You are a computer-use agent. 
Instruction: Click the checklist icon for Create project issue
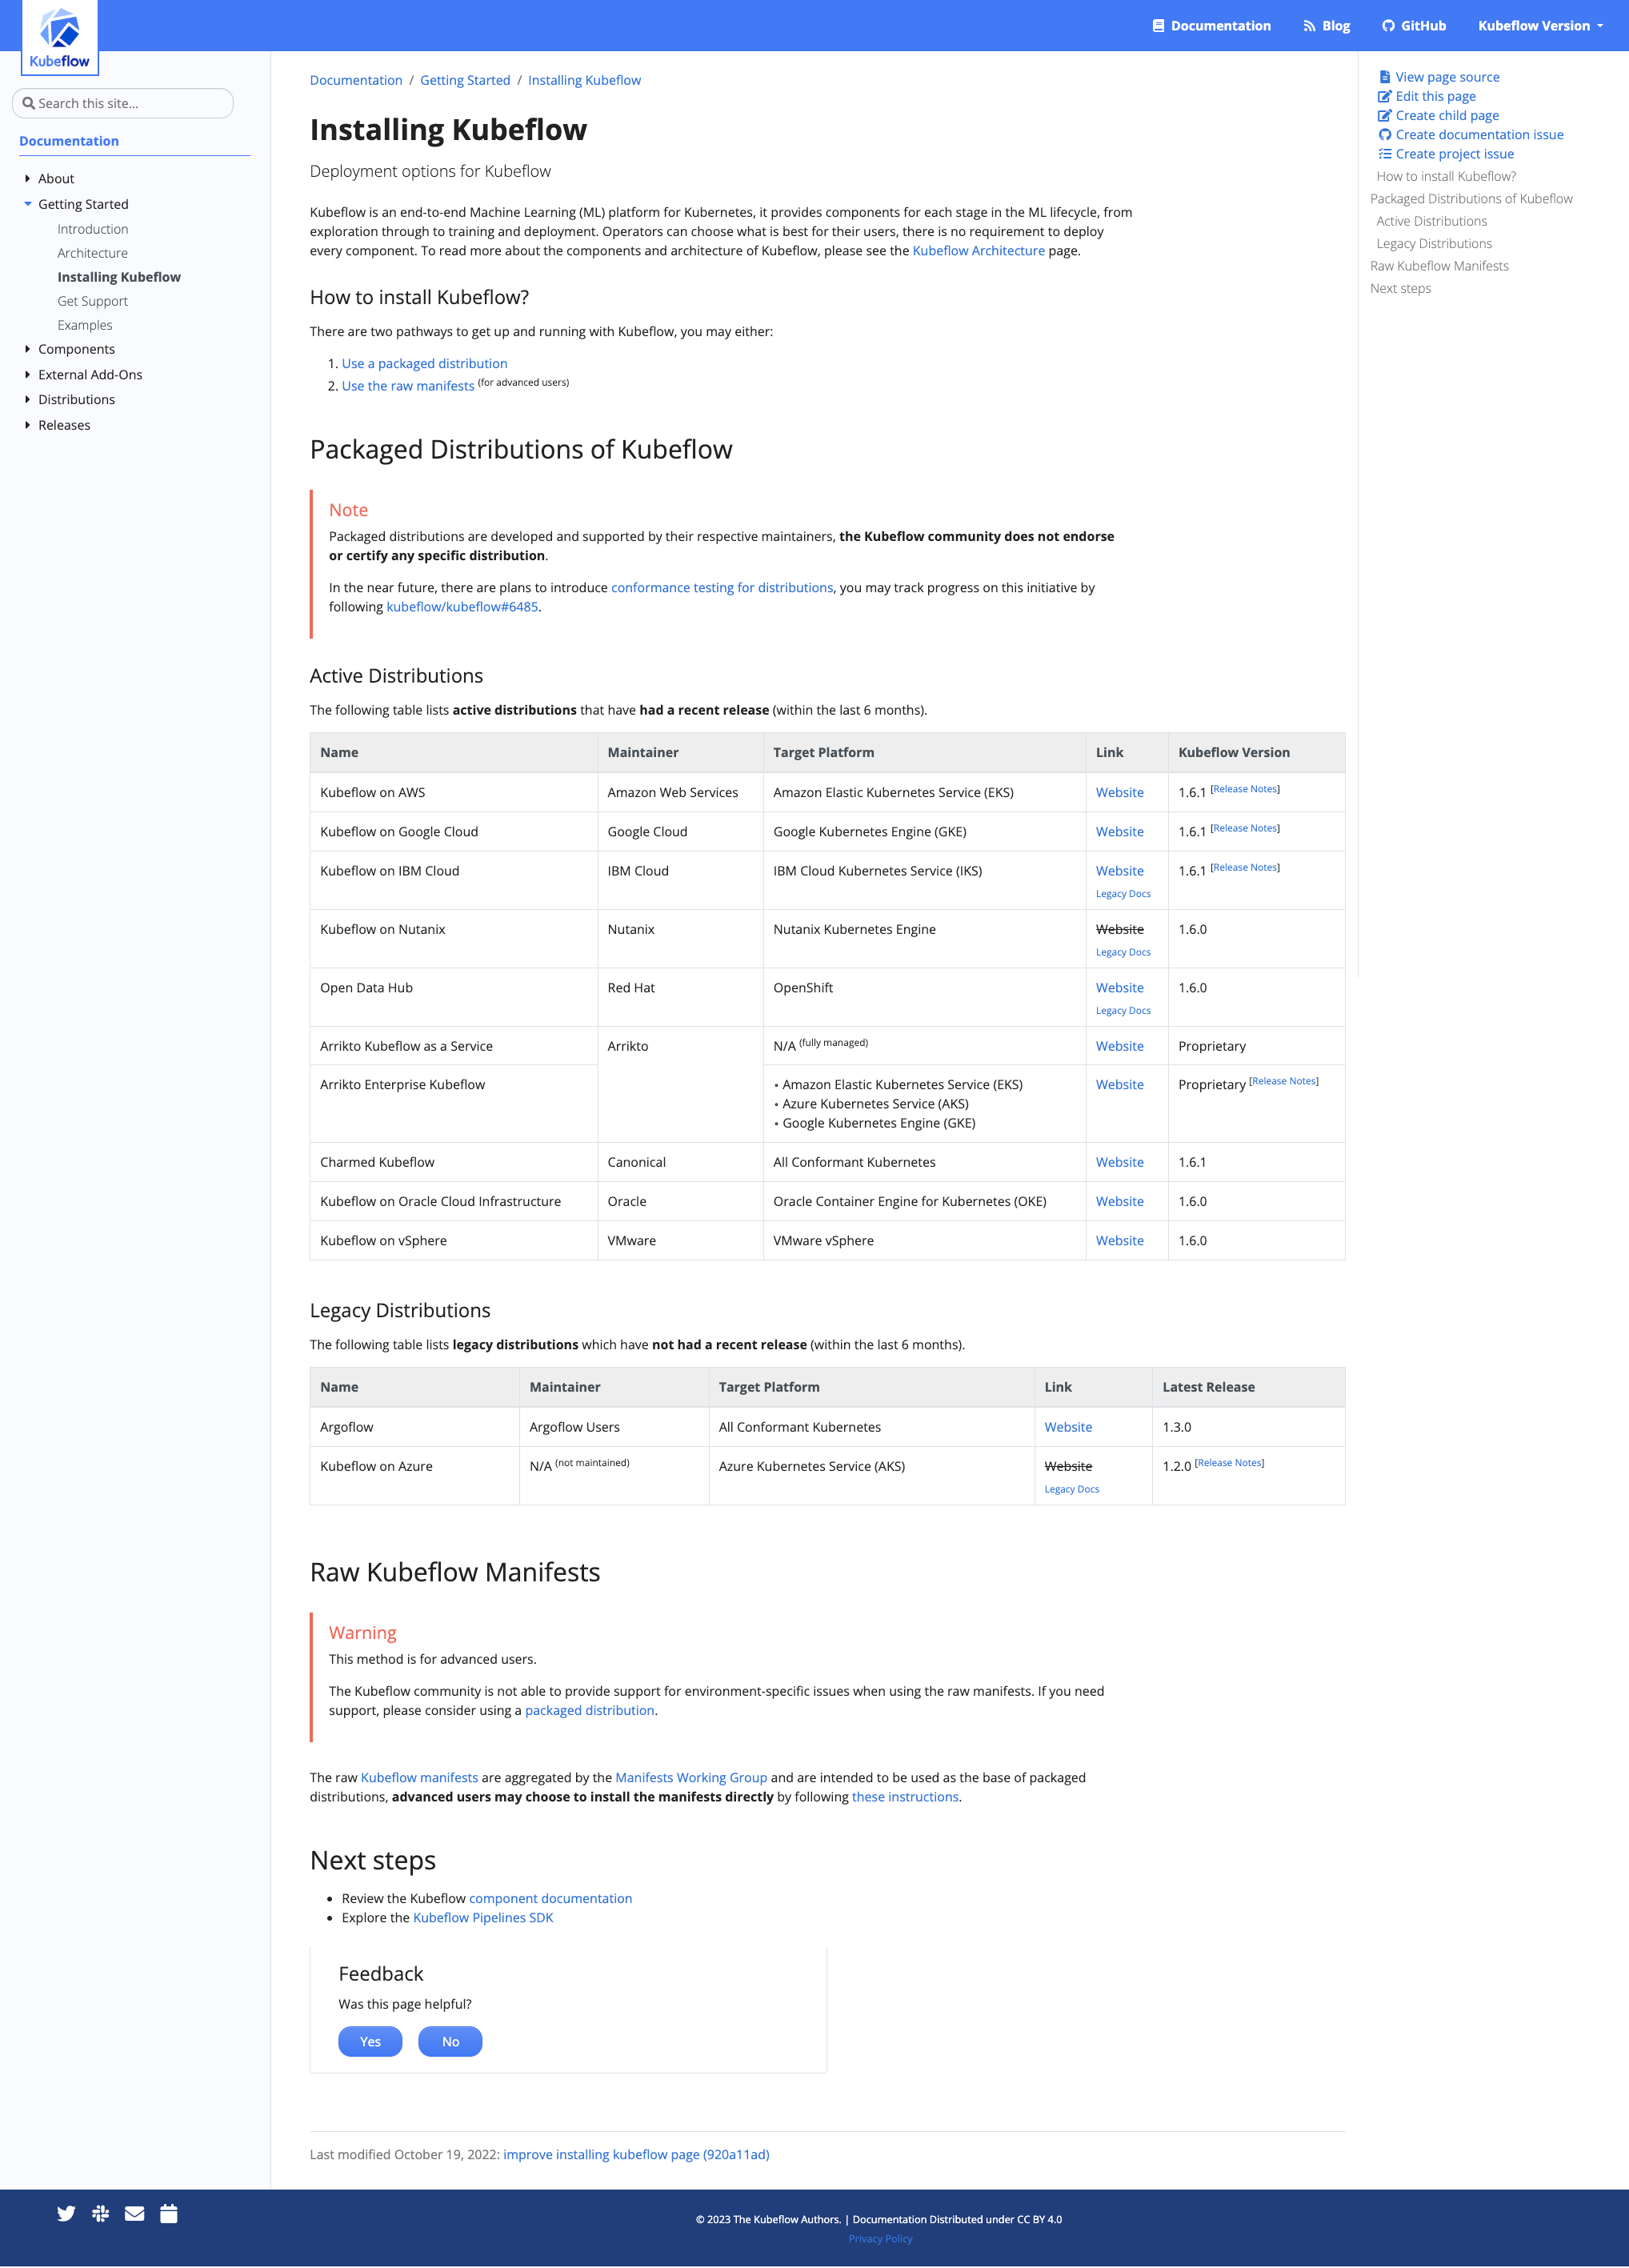(x=1384, y=153)
